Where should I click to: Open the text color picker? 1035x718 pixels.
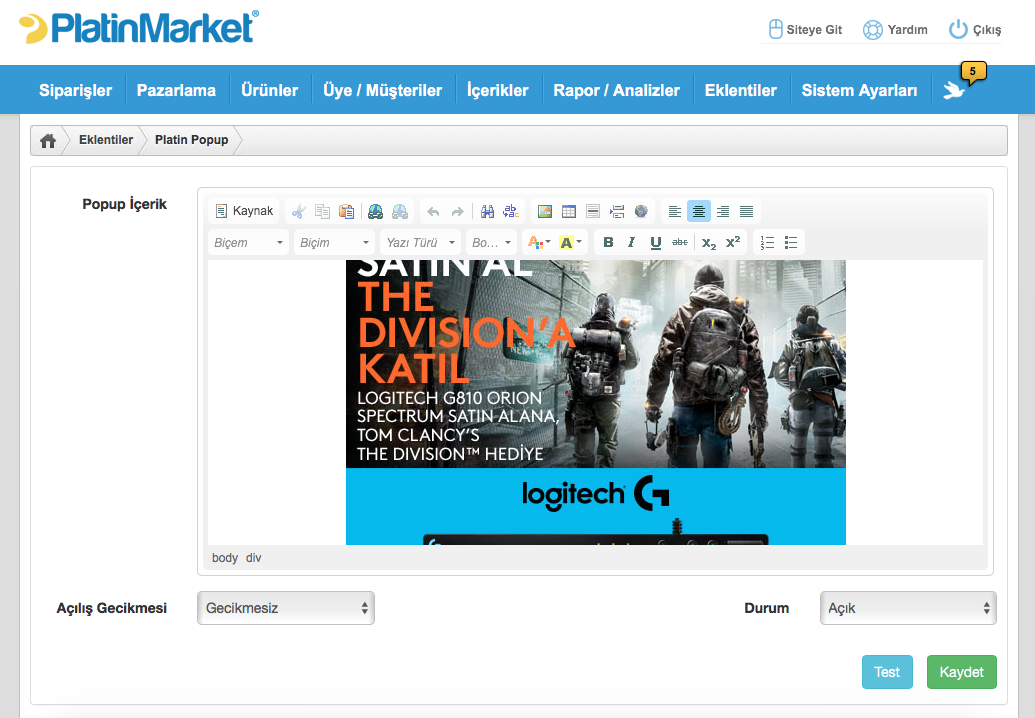[x=539, y=243]
